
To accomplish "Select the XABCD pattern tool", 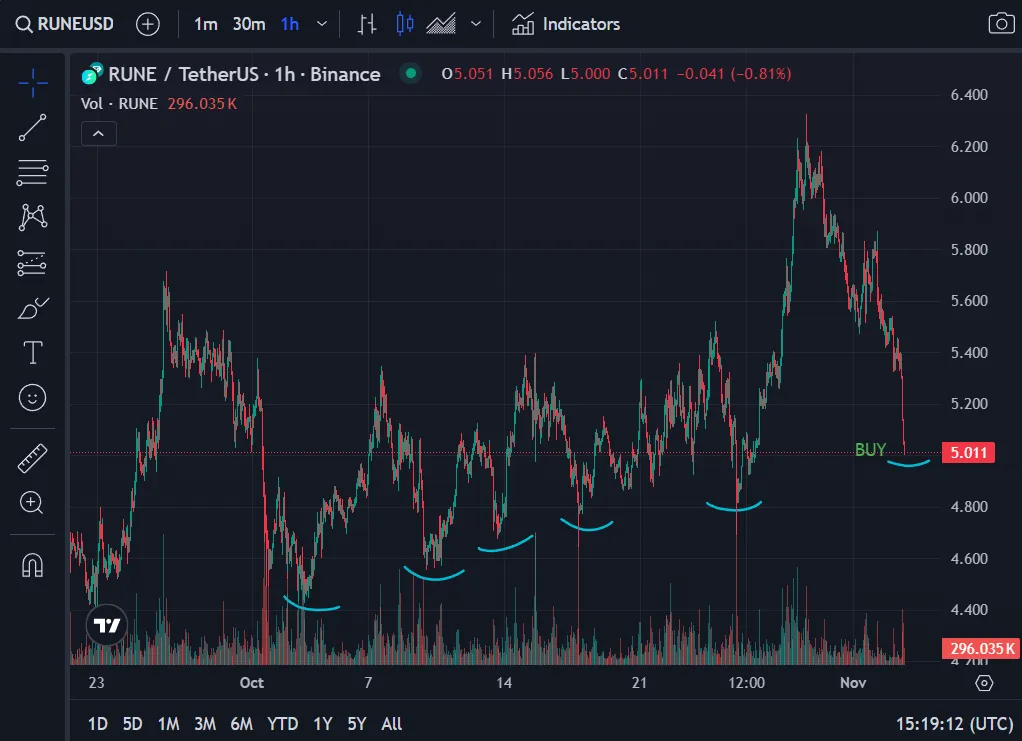I will pyautogui.click(x=33, y=218).
